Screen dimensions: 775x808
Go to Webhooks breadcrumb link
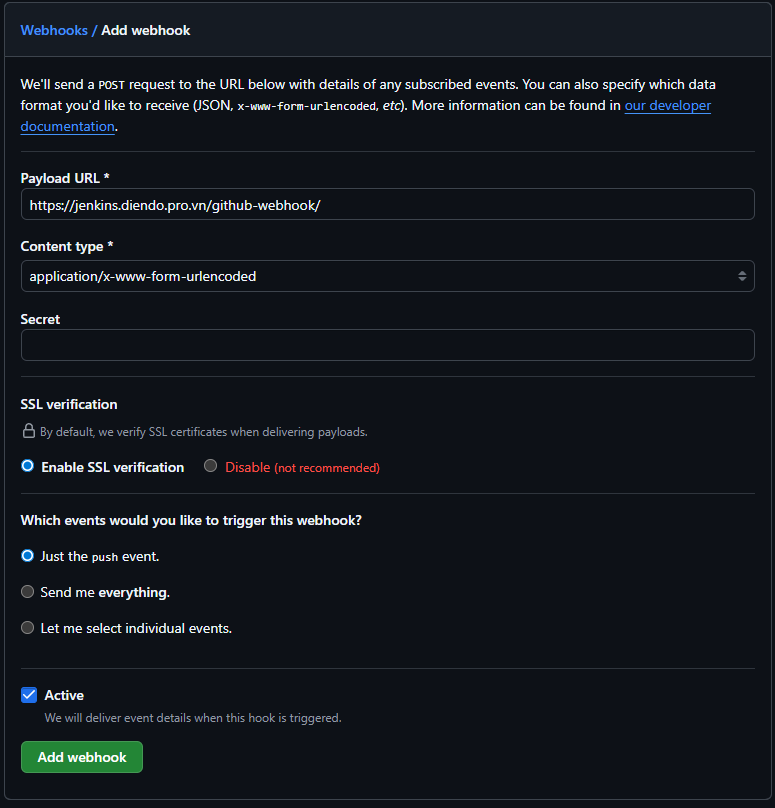54,30
